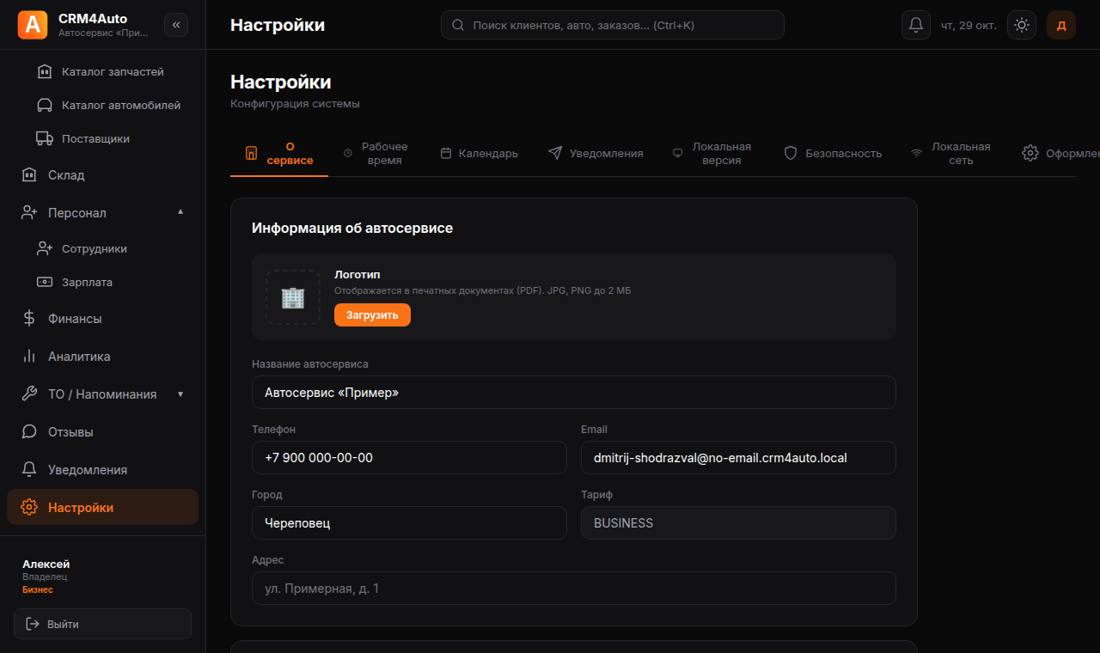Click the Выйти button
This screenshot has width=1100, height=653.
[x=102, y=624]
